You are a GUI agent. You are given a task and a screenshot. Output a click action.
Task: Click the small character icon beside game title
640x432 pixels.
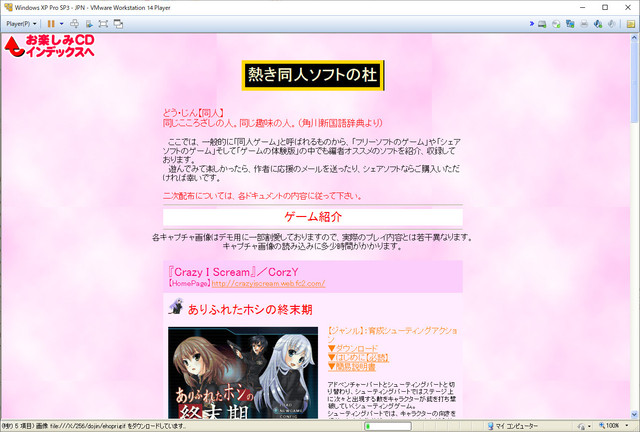click(x=176, y=306)
